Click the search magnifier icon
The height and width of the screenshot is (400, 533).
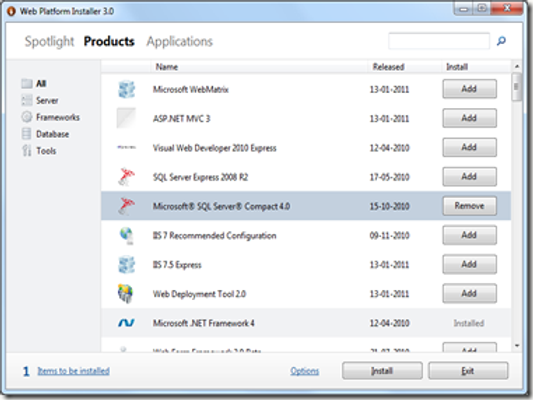(501, 41)
